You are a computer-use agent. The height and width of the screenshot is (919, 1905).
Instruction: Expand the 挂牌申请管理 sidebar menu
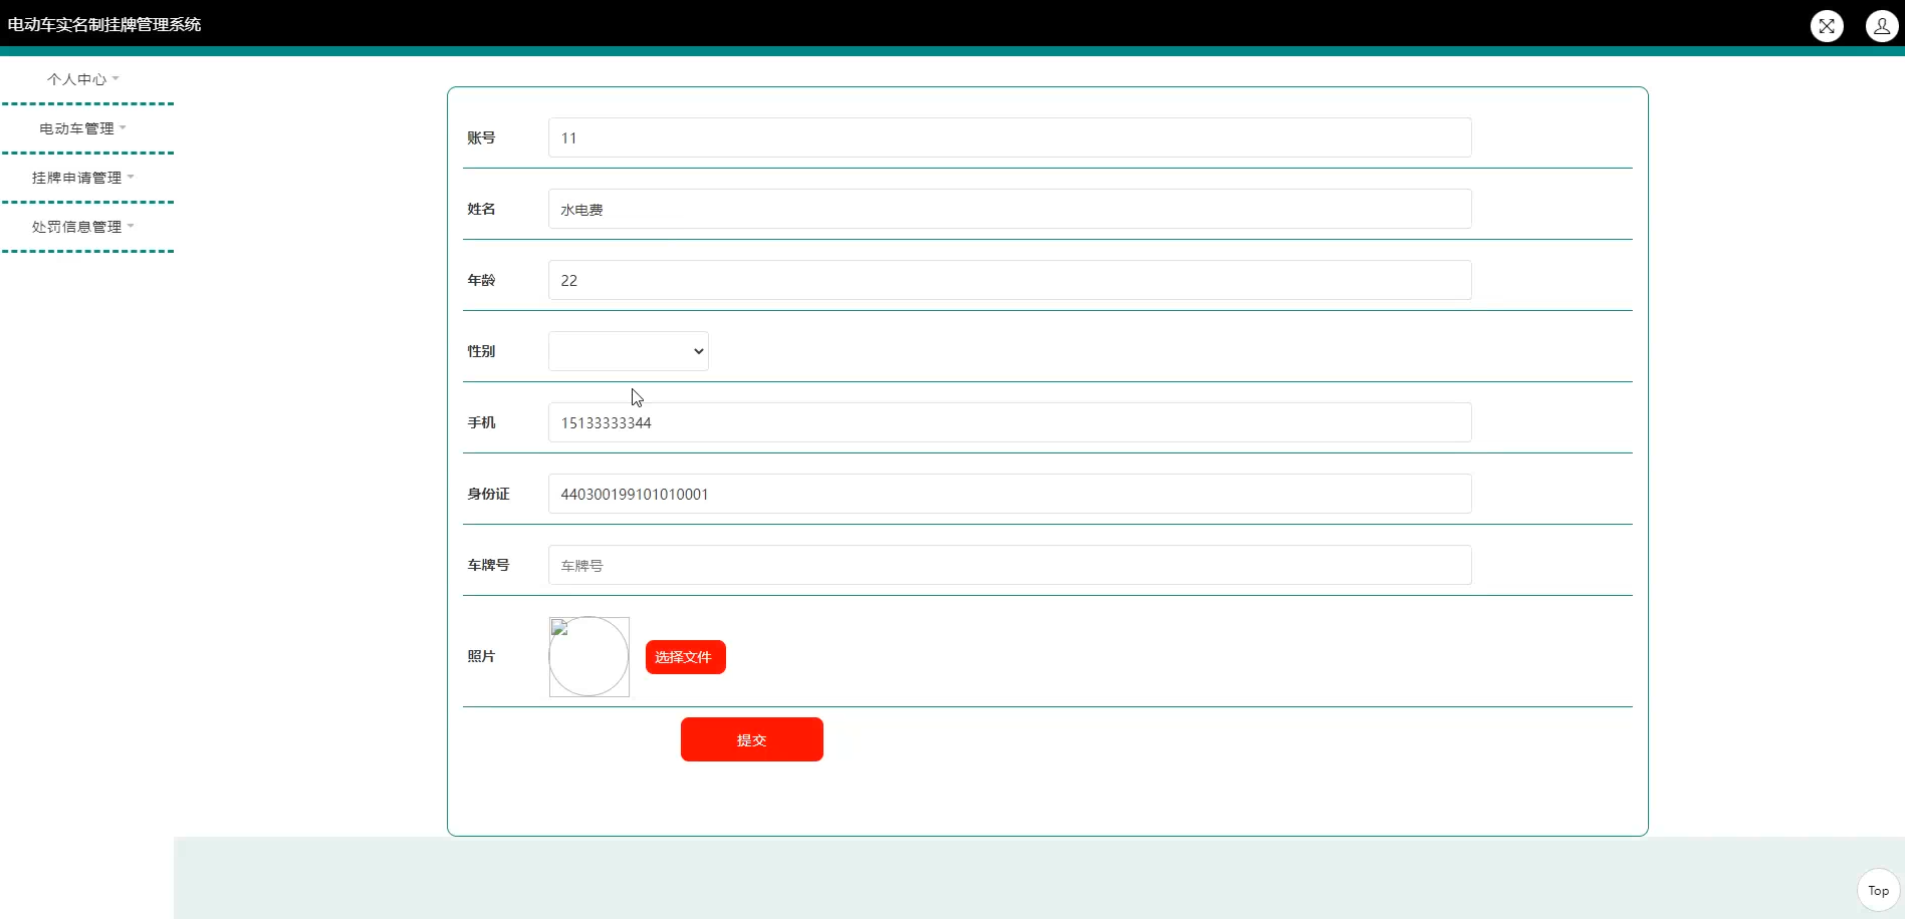[x=83, y=177]
